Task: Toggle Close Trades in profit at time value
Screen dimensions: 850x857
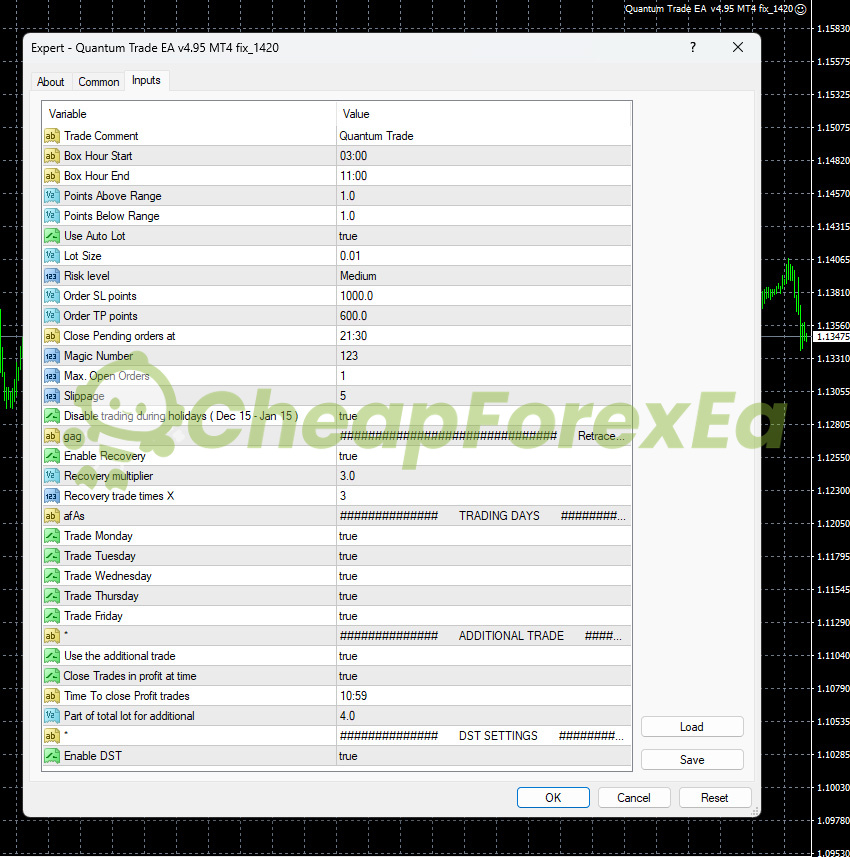Action: [484, 676]
